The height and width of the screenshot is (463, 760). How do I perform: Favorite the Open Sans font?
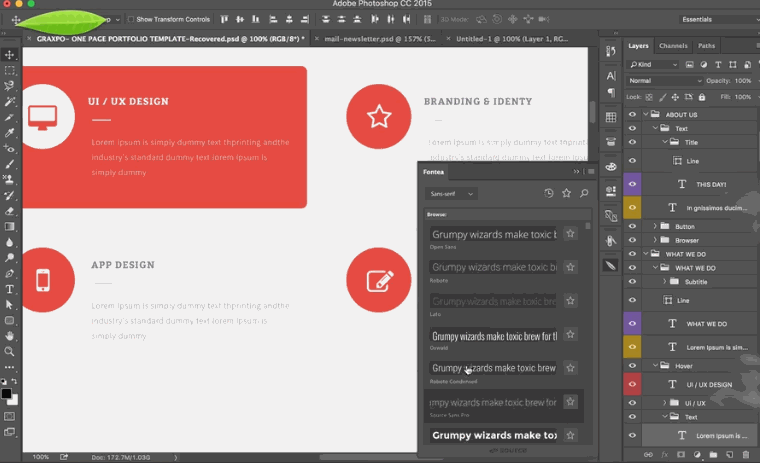click(x=570, y=234)
